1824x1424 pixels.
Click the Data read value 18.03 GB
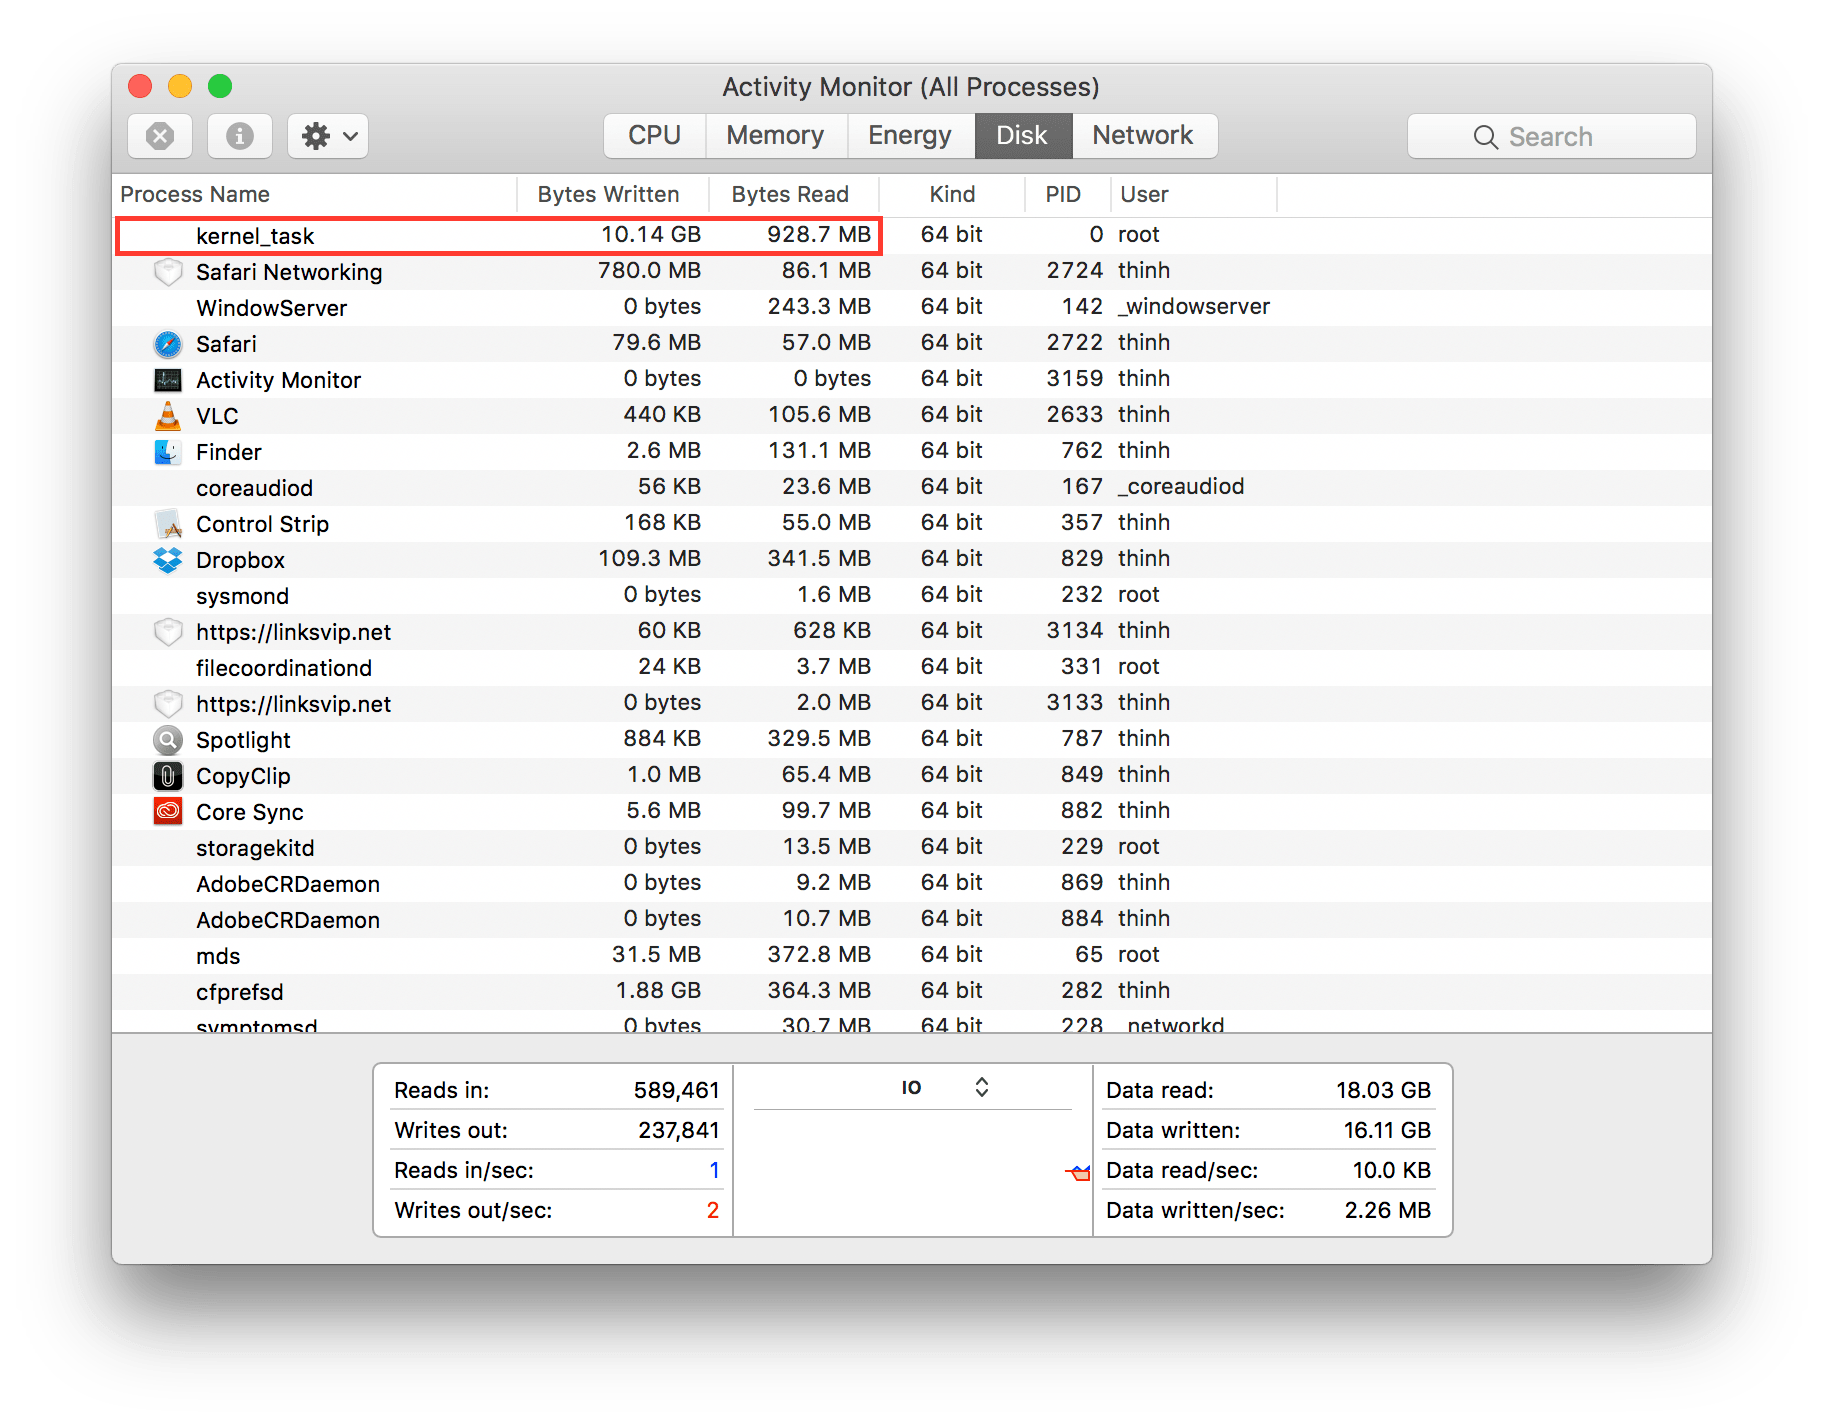pos(1383,1090)
